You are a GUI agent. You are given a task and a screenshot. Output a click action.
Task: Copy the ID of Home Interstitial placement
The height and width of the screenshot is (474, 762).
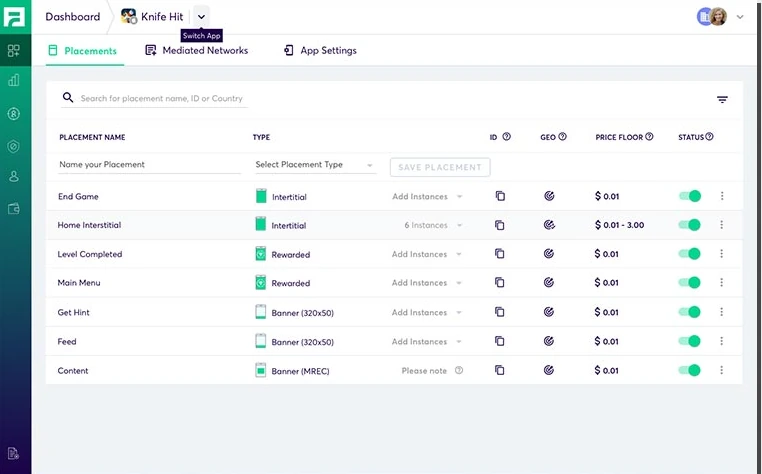500,225
